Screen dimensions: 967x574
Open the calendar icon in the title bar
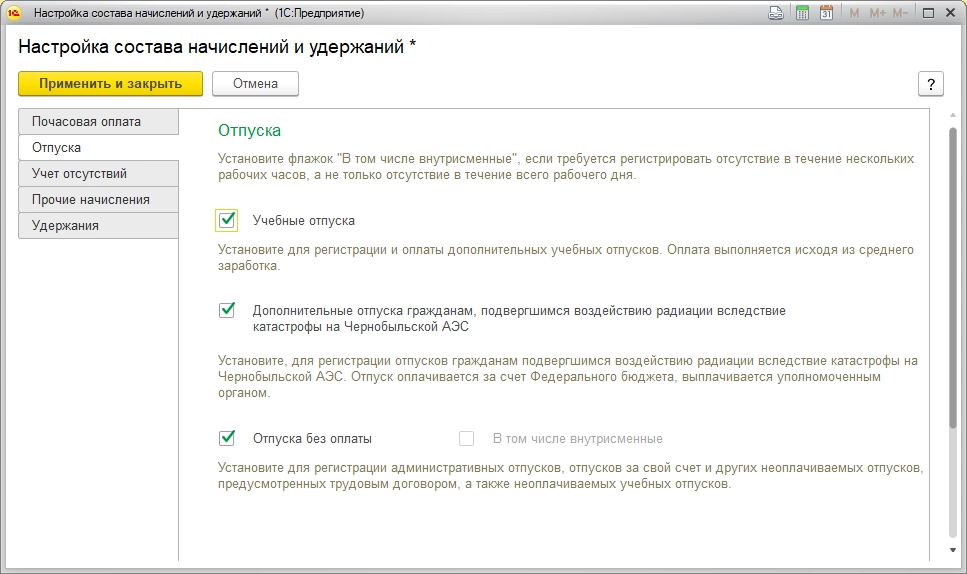pyautogui.click(x=826, y=13)
